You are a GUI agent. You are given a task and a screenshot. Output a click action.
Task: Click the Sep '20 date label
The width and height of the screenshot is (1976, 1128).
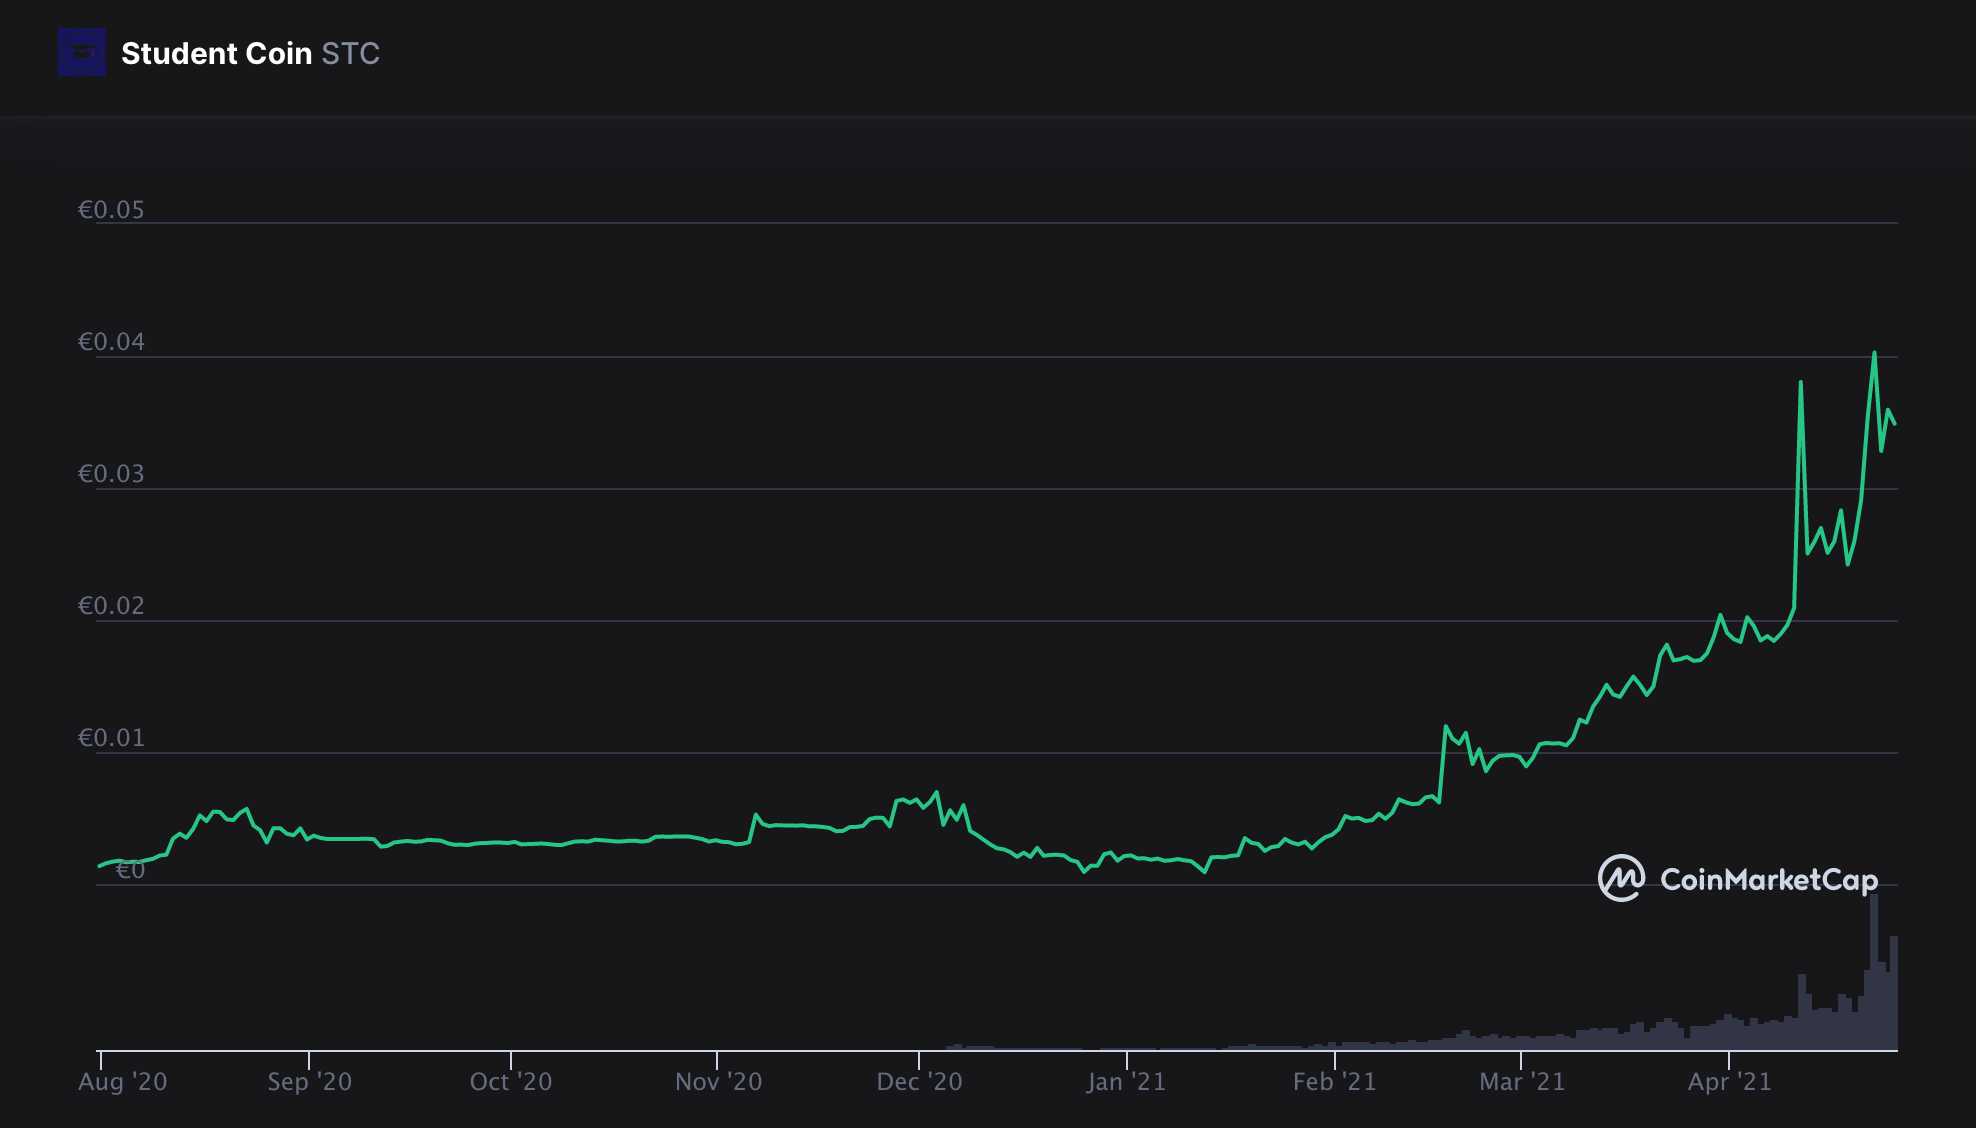[310, 1082]
